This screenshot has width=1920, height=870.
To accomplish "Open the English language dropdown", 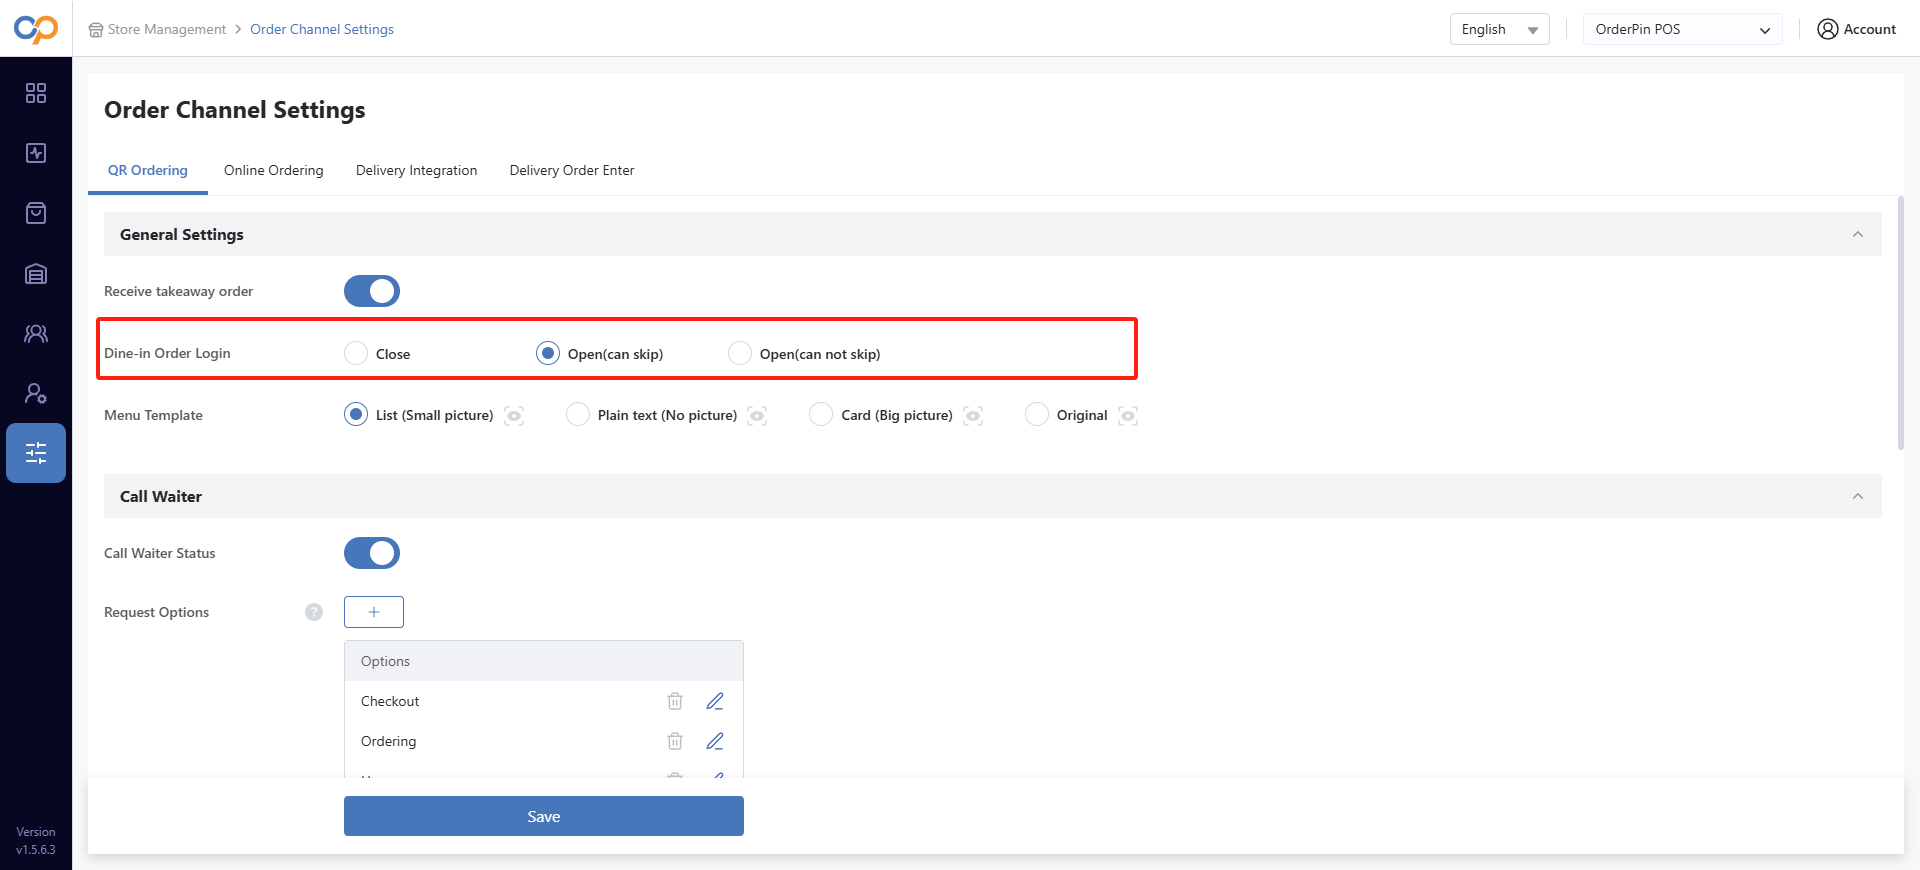I will [1499, 29].
